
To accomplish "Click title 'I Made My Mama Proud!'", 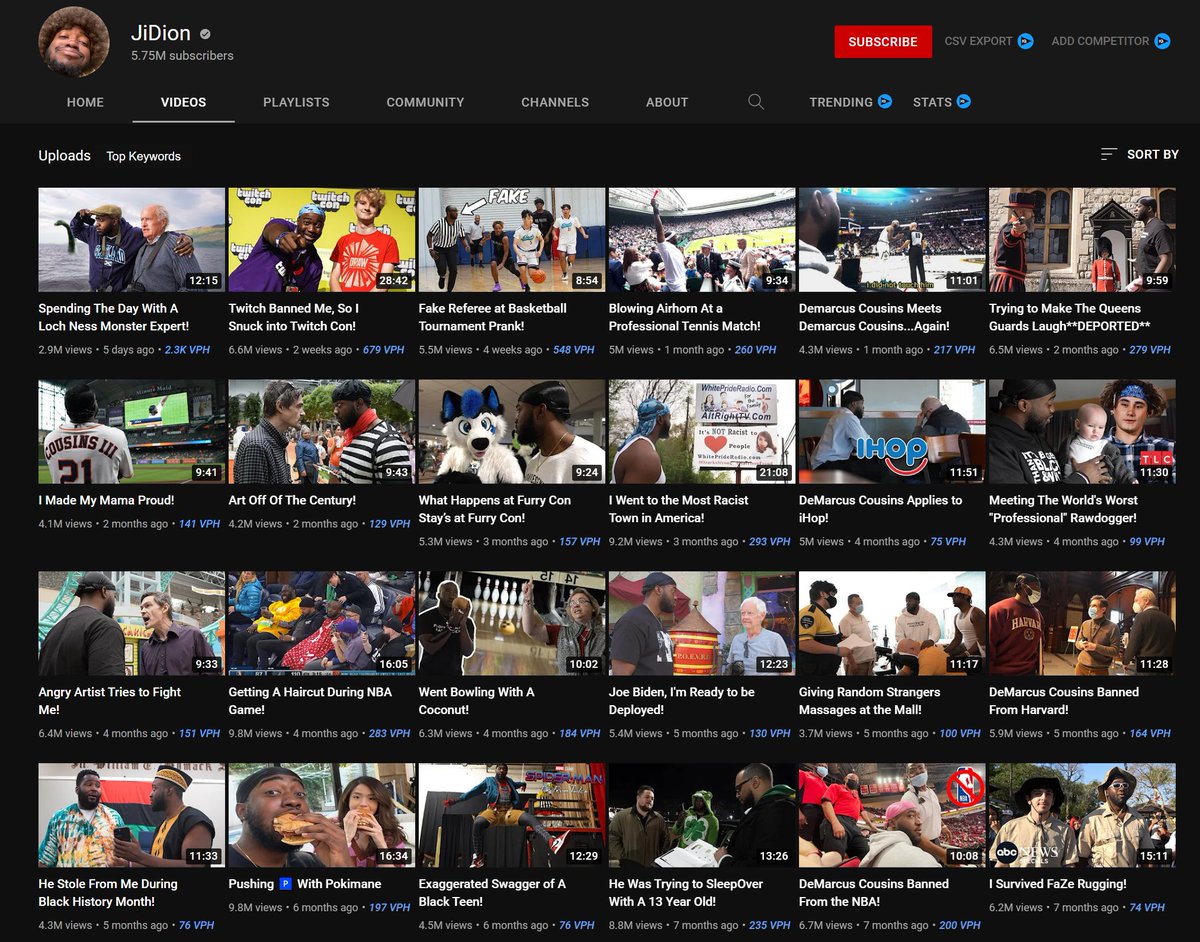I will click(106, 500).
